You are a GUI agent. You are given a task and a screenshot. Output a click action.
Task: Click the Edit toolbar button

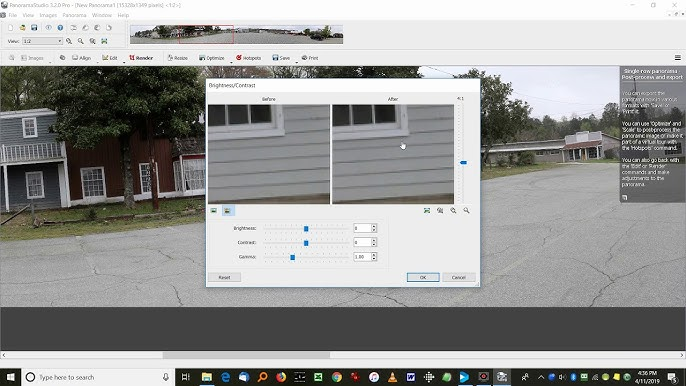tap(110, 58)
